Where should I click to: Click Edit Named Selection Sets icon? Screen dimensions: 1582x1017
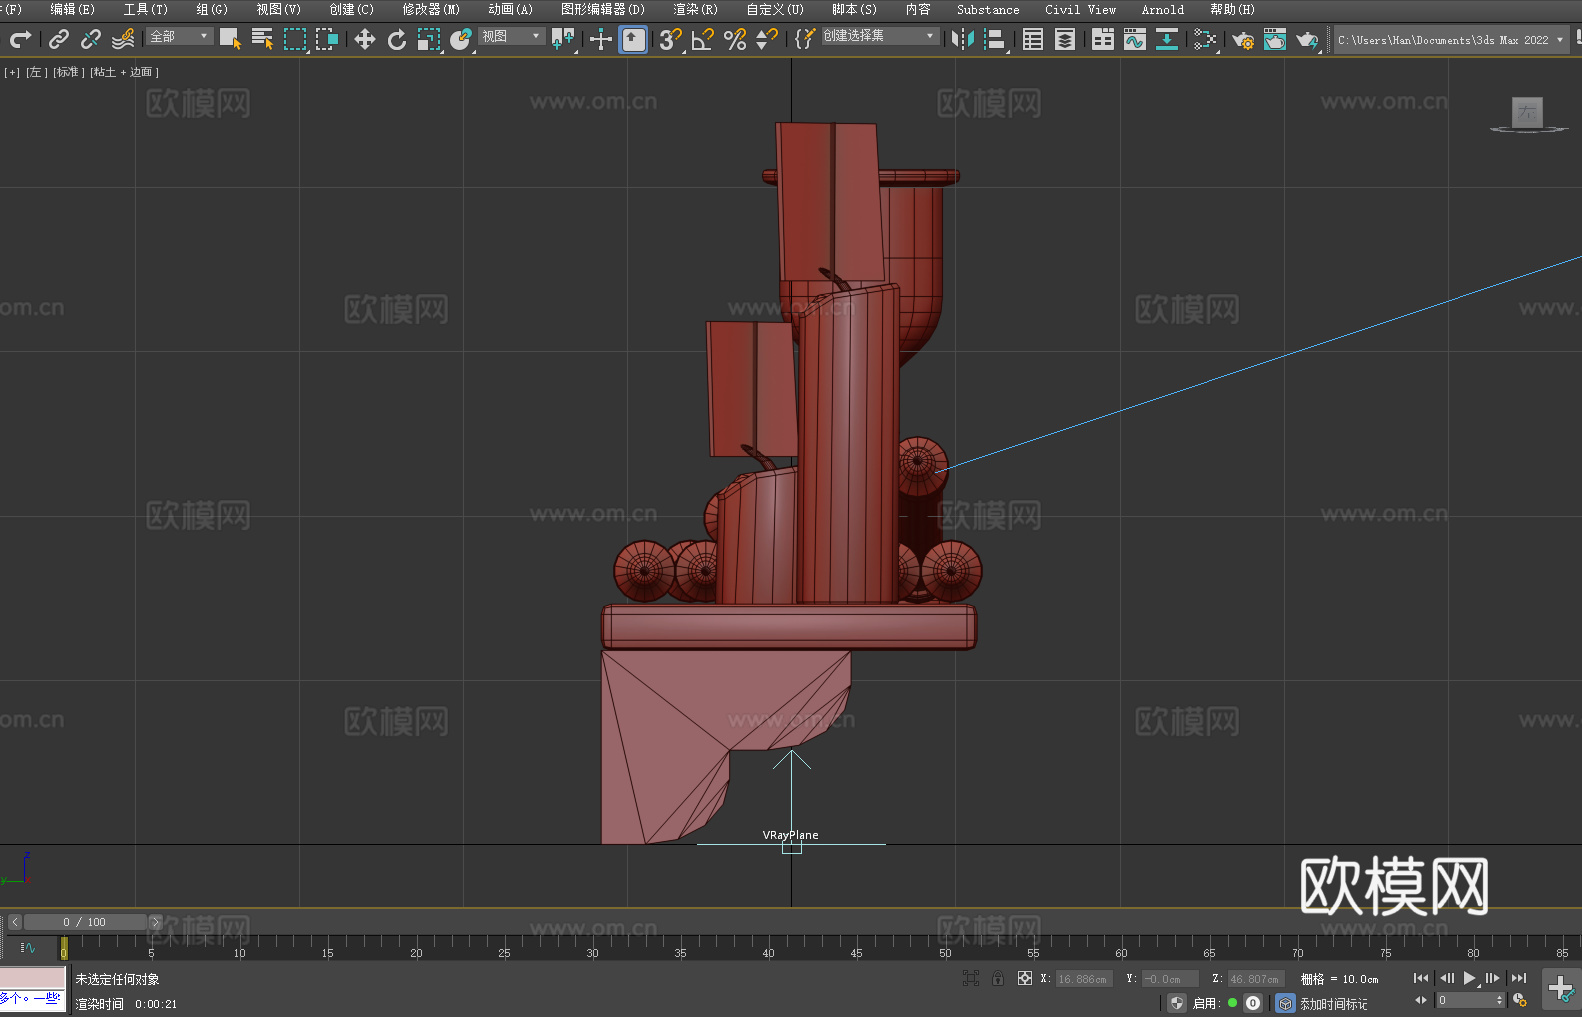(804, 39)
